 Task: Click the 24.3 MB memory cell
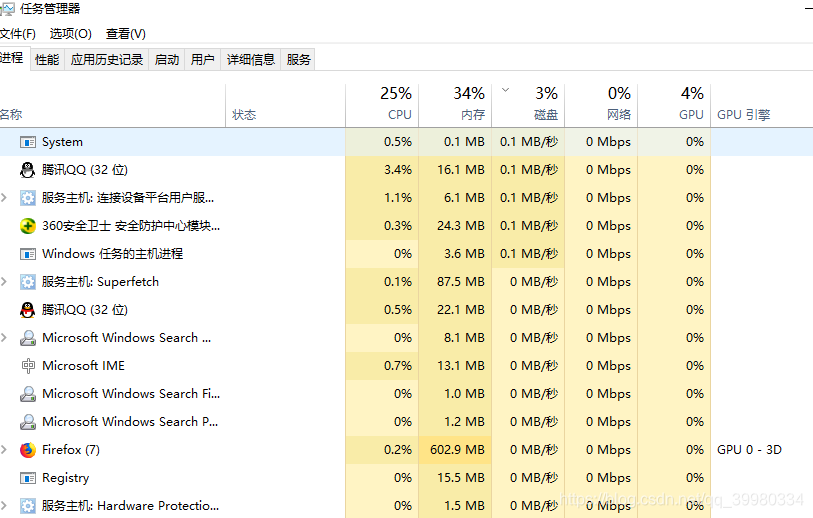click(455, 226)
